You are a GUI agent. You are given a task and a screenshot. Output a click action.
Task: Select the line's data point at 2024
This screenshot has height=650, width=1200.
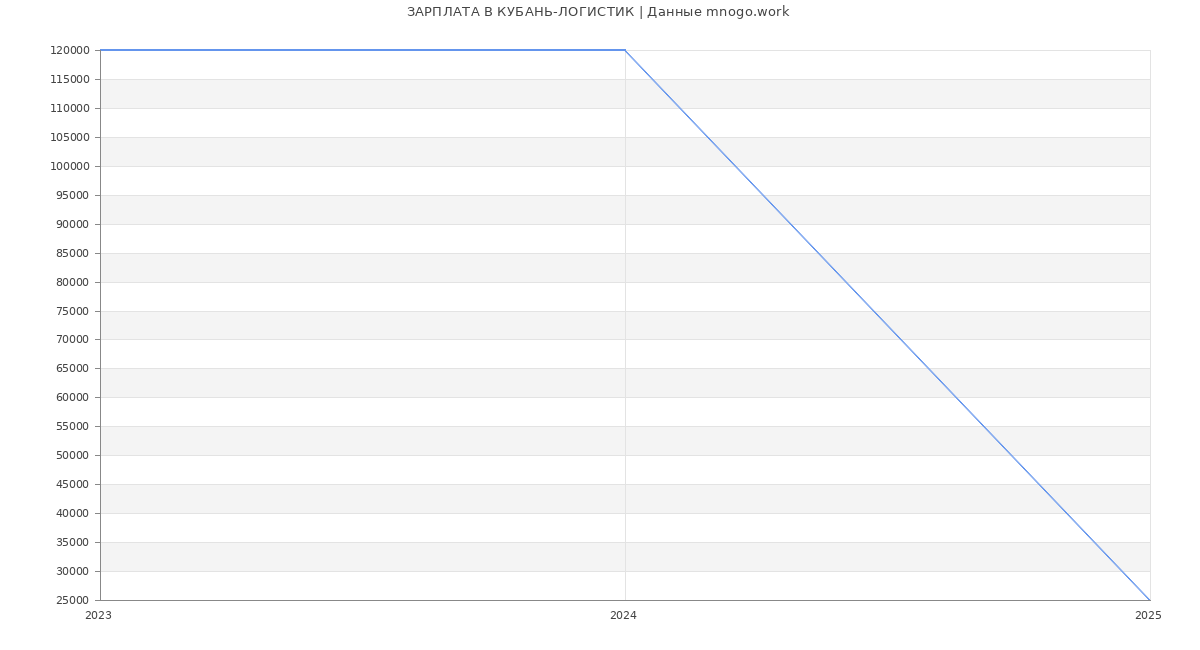[625, 50]
